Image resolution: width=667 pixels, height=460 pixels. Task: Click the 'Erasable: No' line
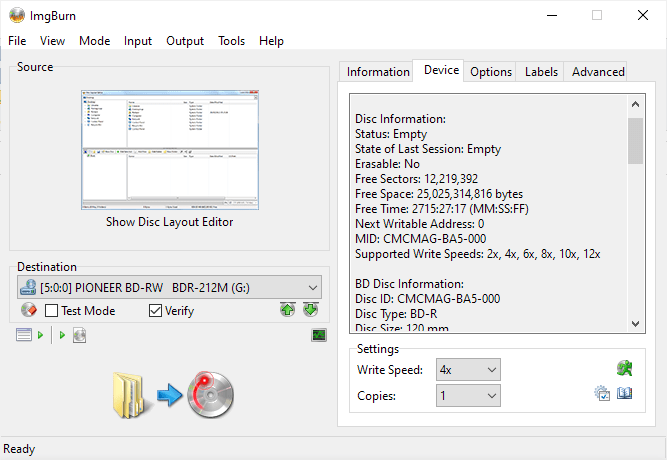[387, 164]
